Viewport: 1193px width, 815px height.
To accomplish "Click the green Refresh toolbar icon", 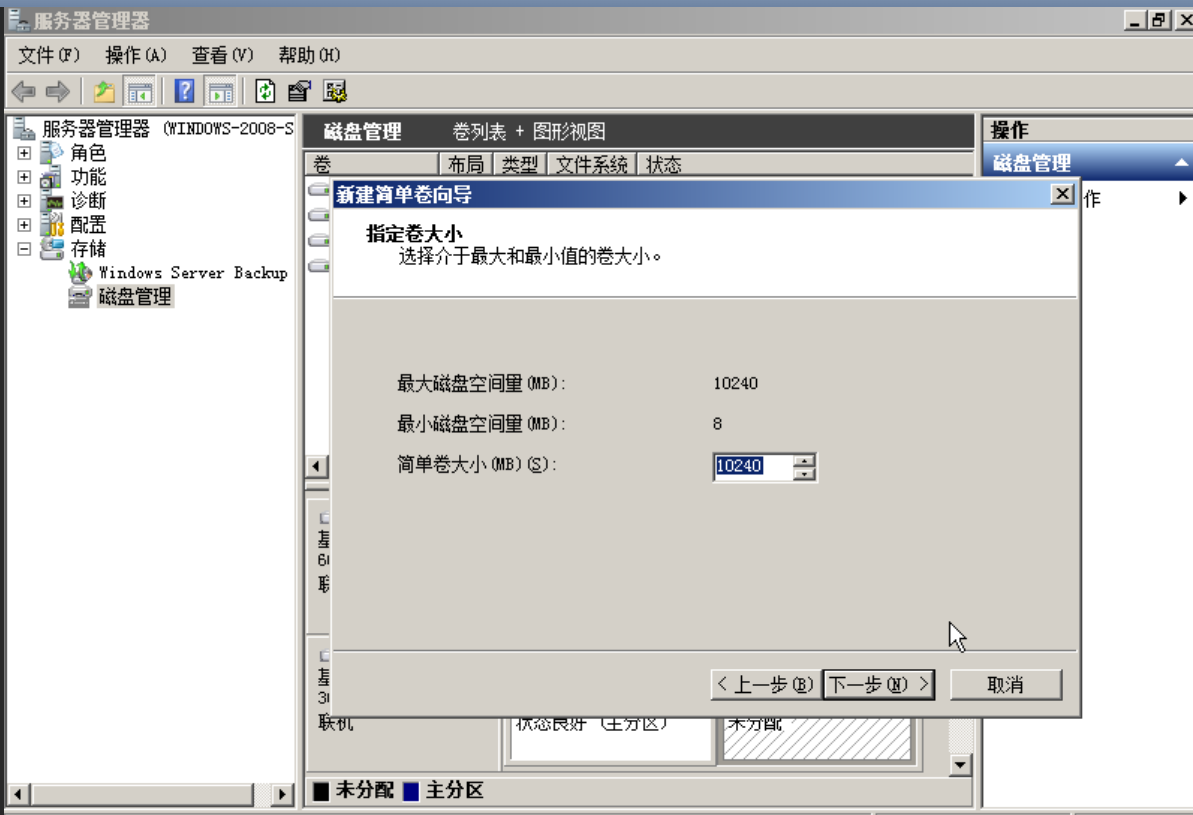I will [265, 92].
